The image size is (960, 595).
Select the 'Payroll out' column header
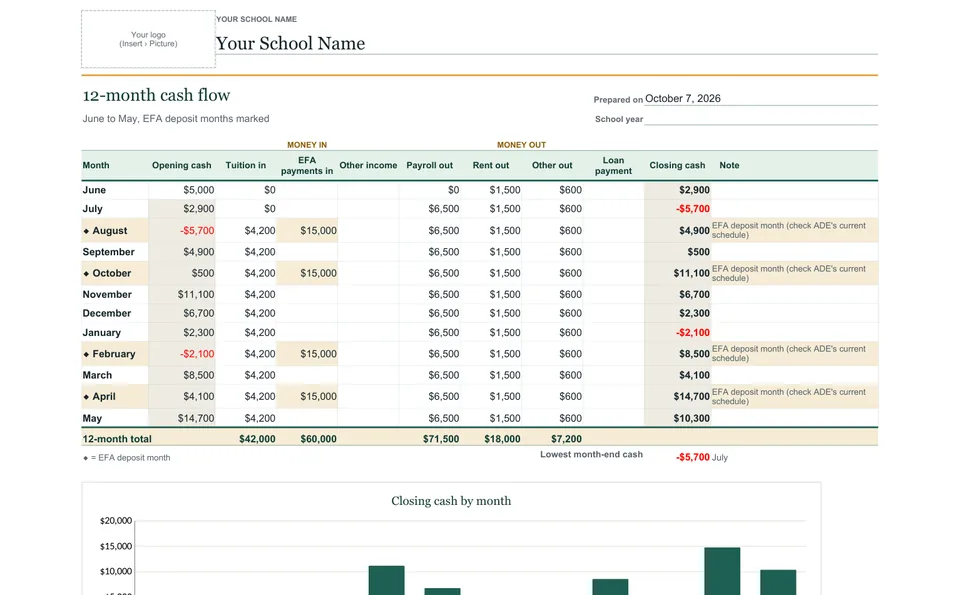[429, 165]
